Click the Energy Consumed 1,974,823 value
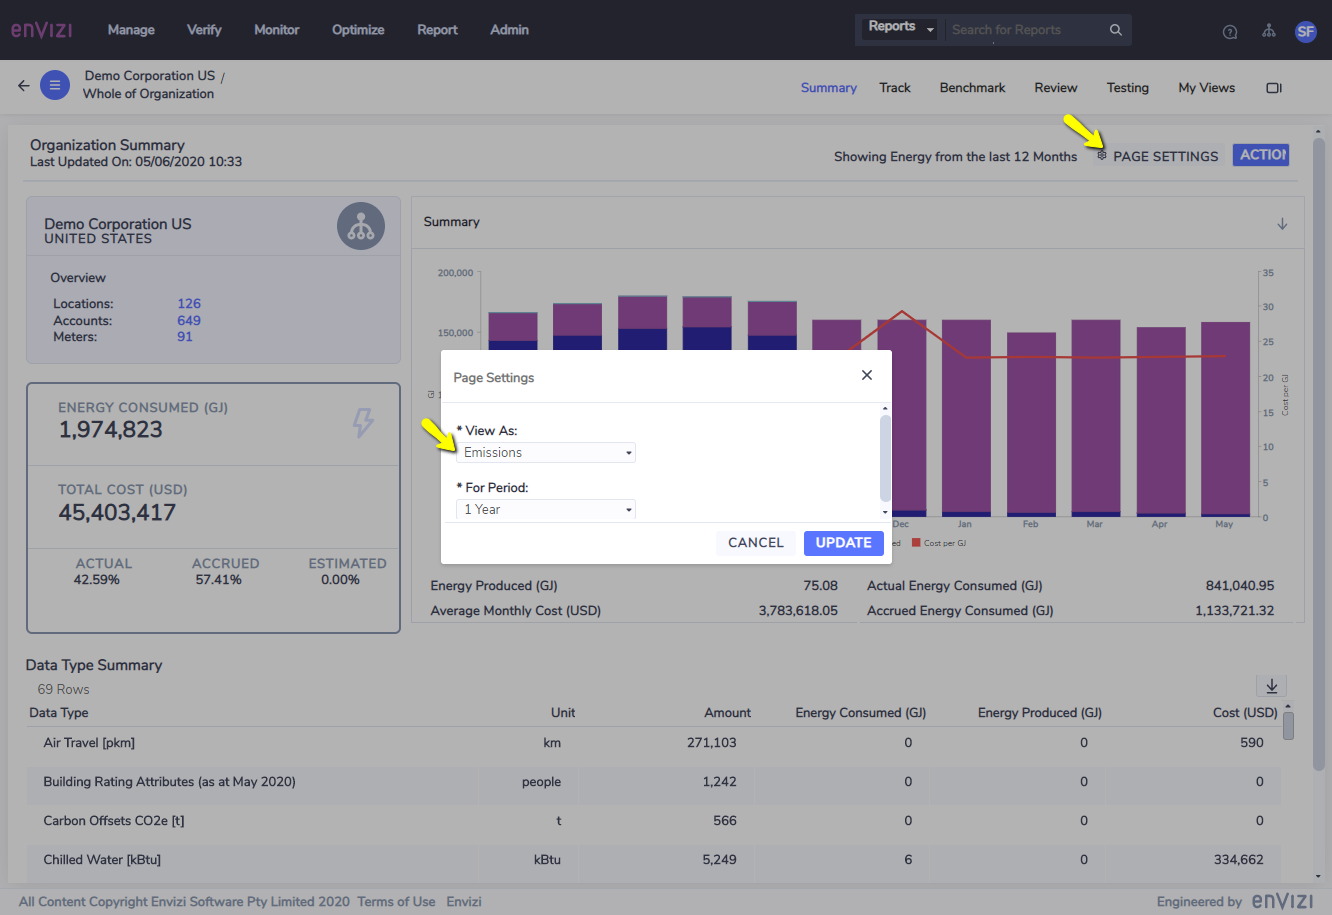1332x915 pixels. [x=111, y=430]
